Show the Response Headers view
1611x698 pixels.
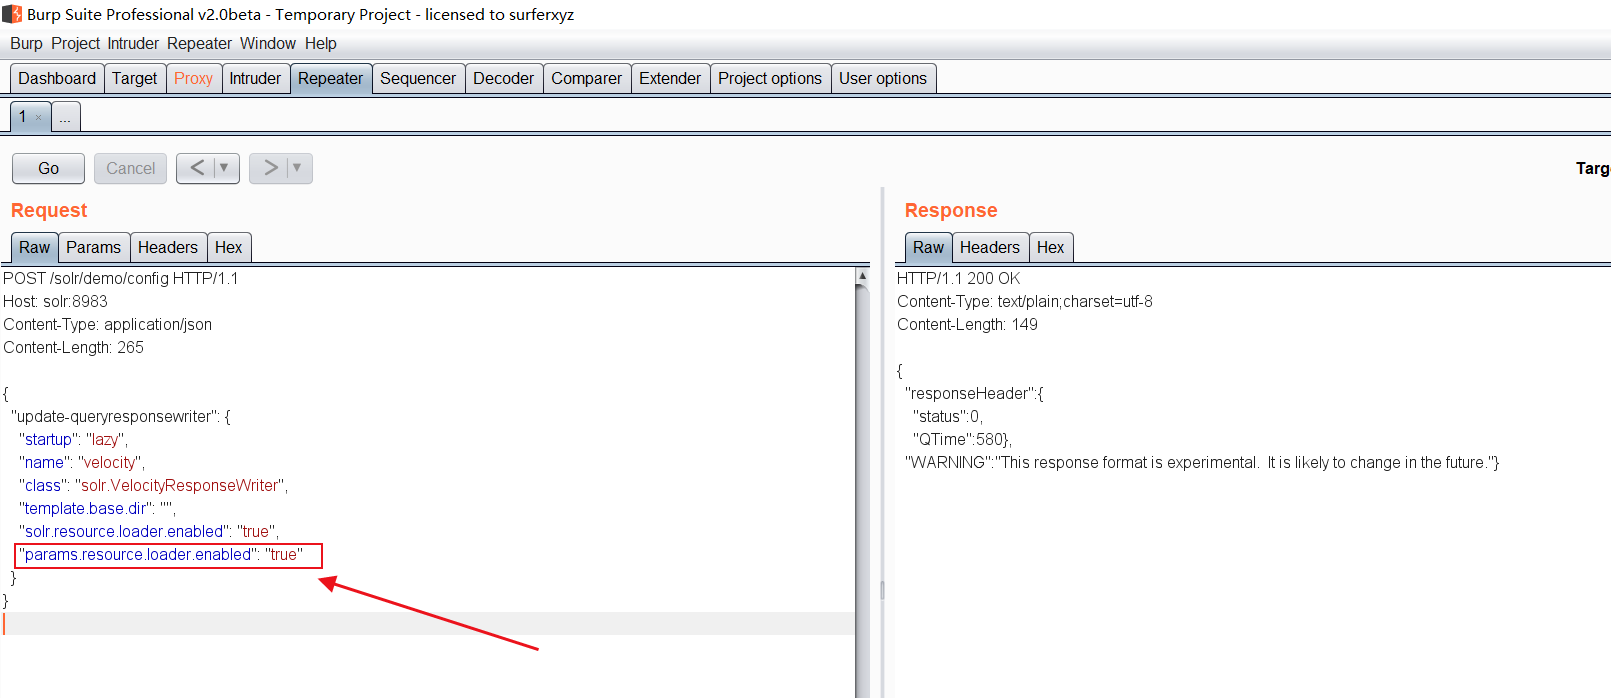(x=990, y=247)
